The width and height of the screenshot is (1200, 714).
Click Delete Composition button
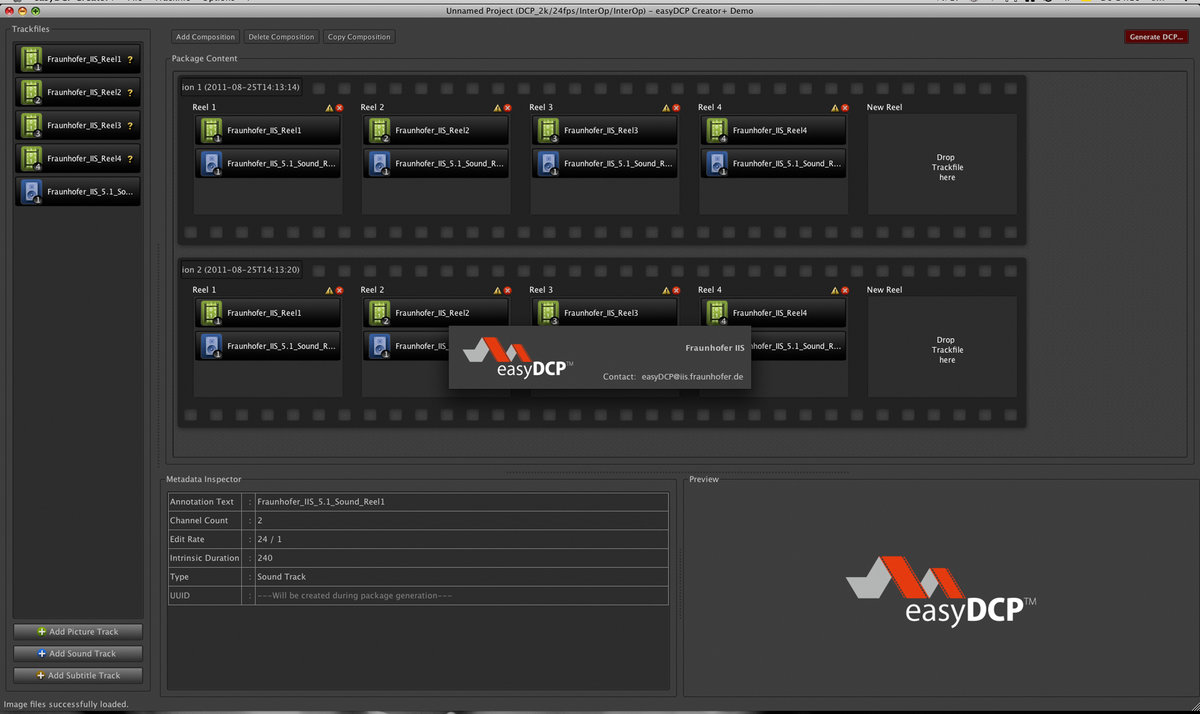click(281, 37)
